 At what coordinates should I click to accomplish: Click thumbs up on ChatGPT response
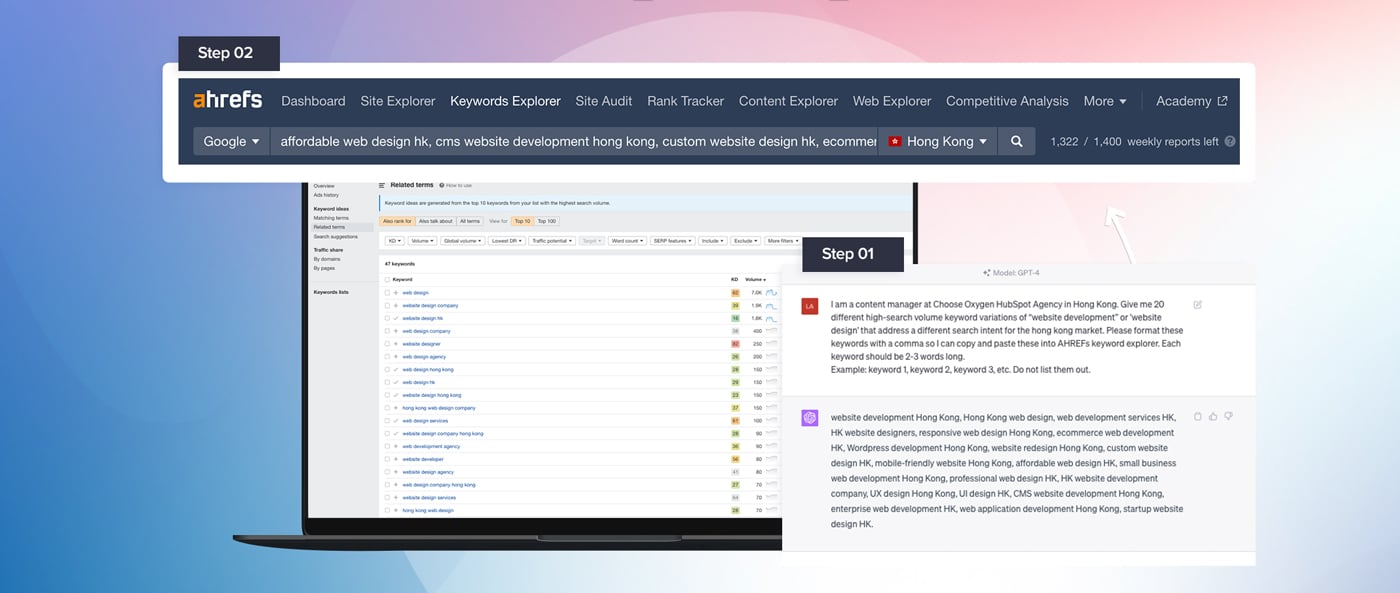pyautogui.click(x=1213, y=416)
